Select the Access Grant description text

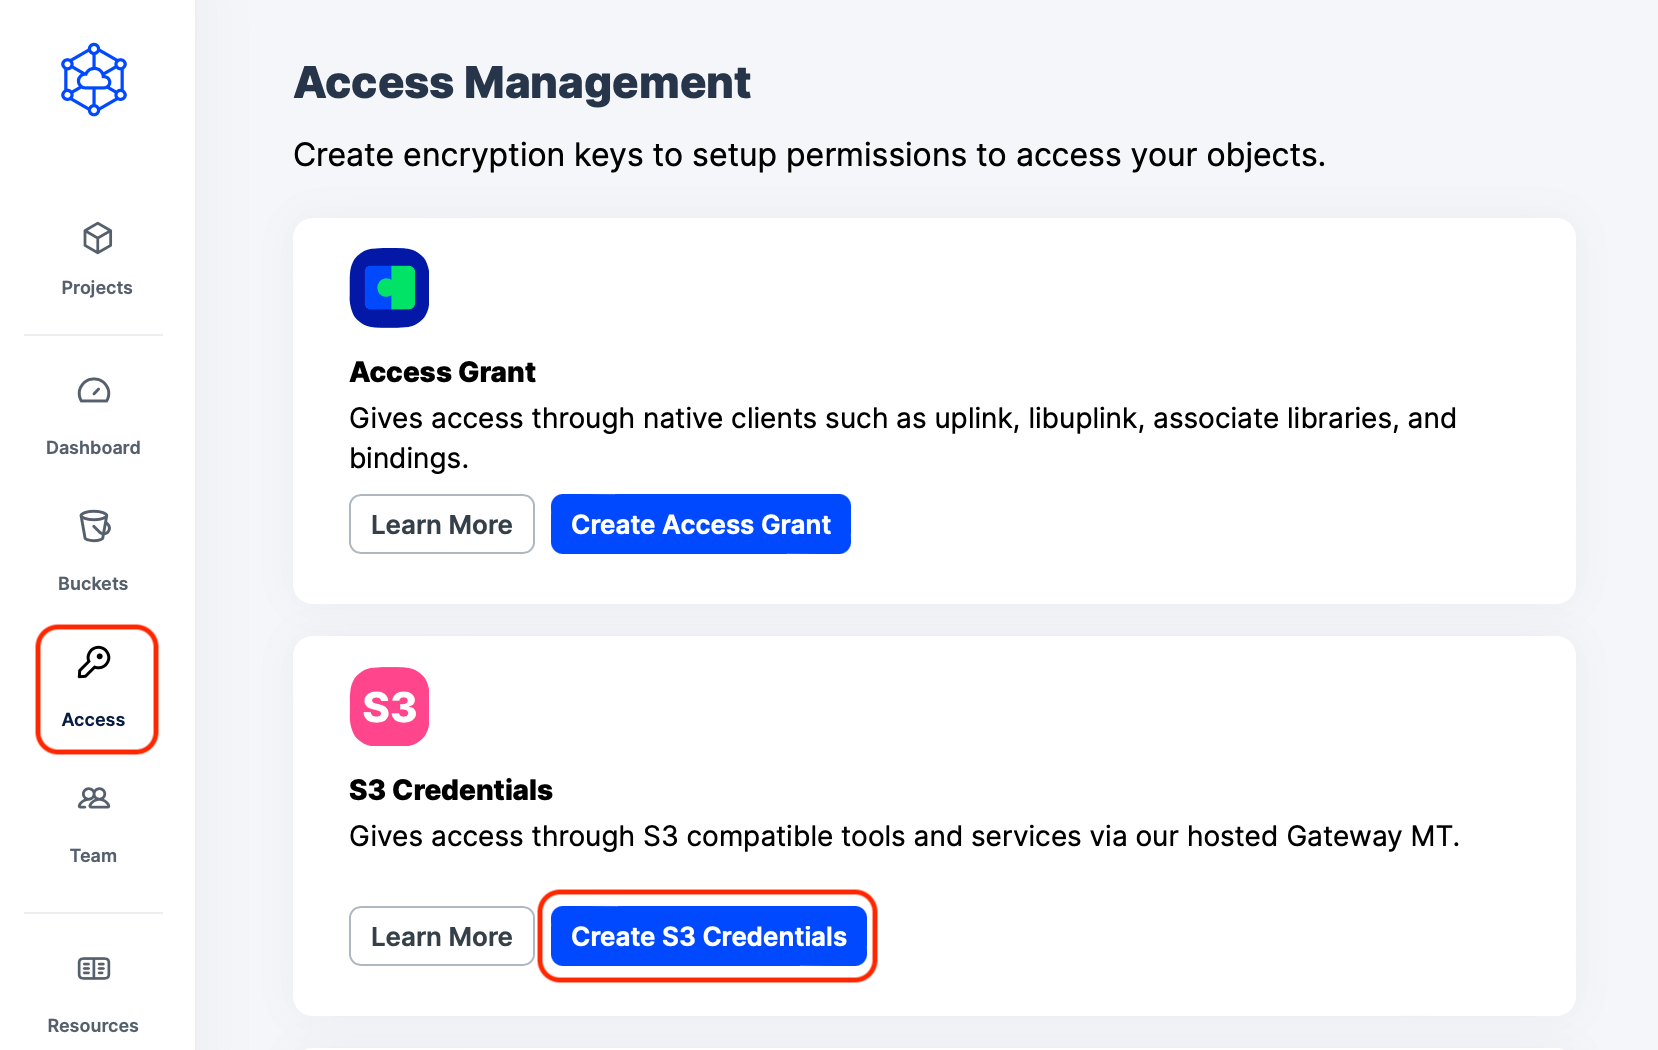(900, 438)
